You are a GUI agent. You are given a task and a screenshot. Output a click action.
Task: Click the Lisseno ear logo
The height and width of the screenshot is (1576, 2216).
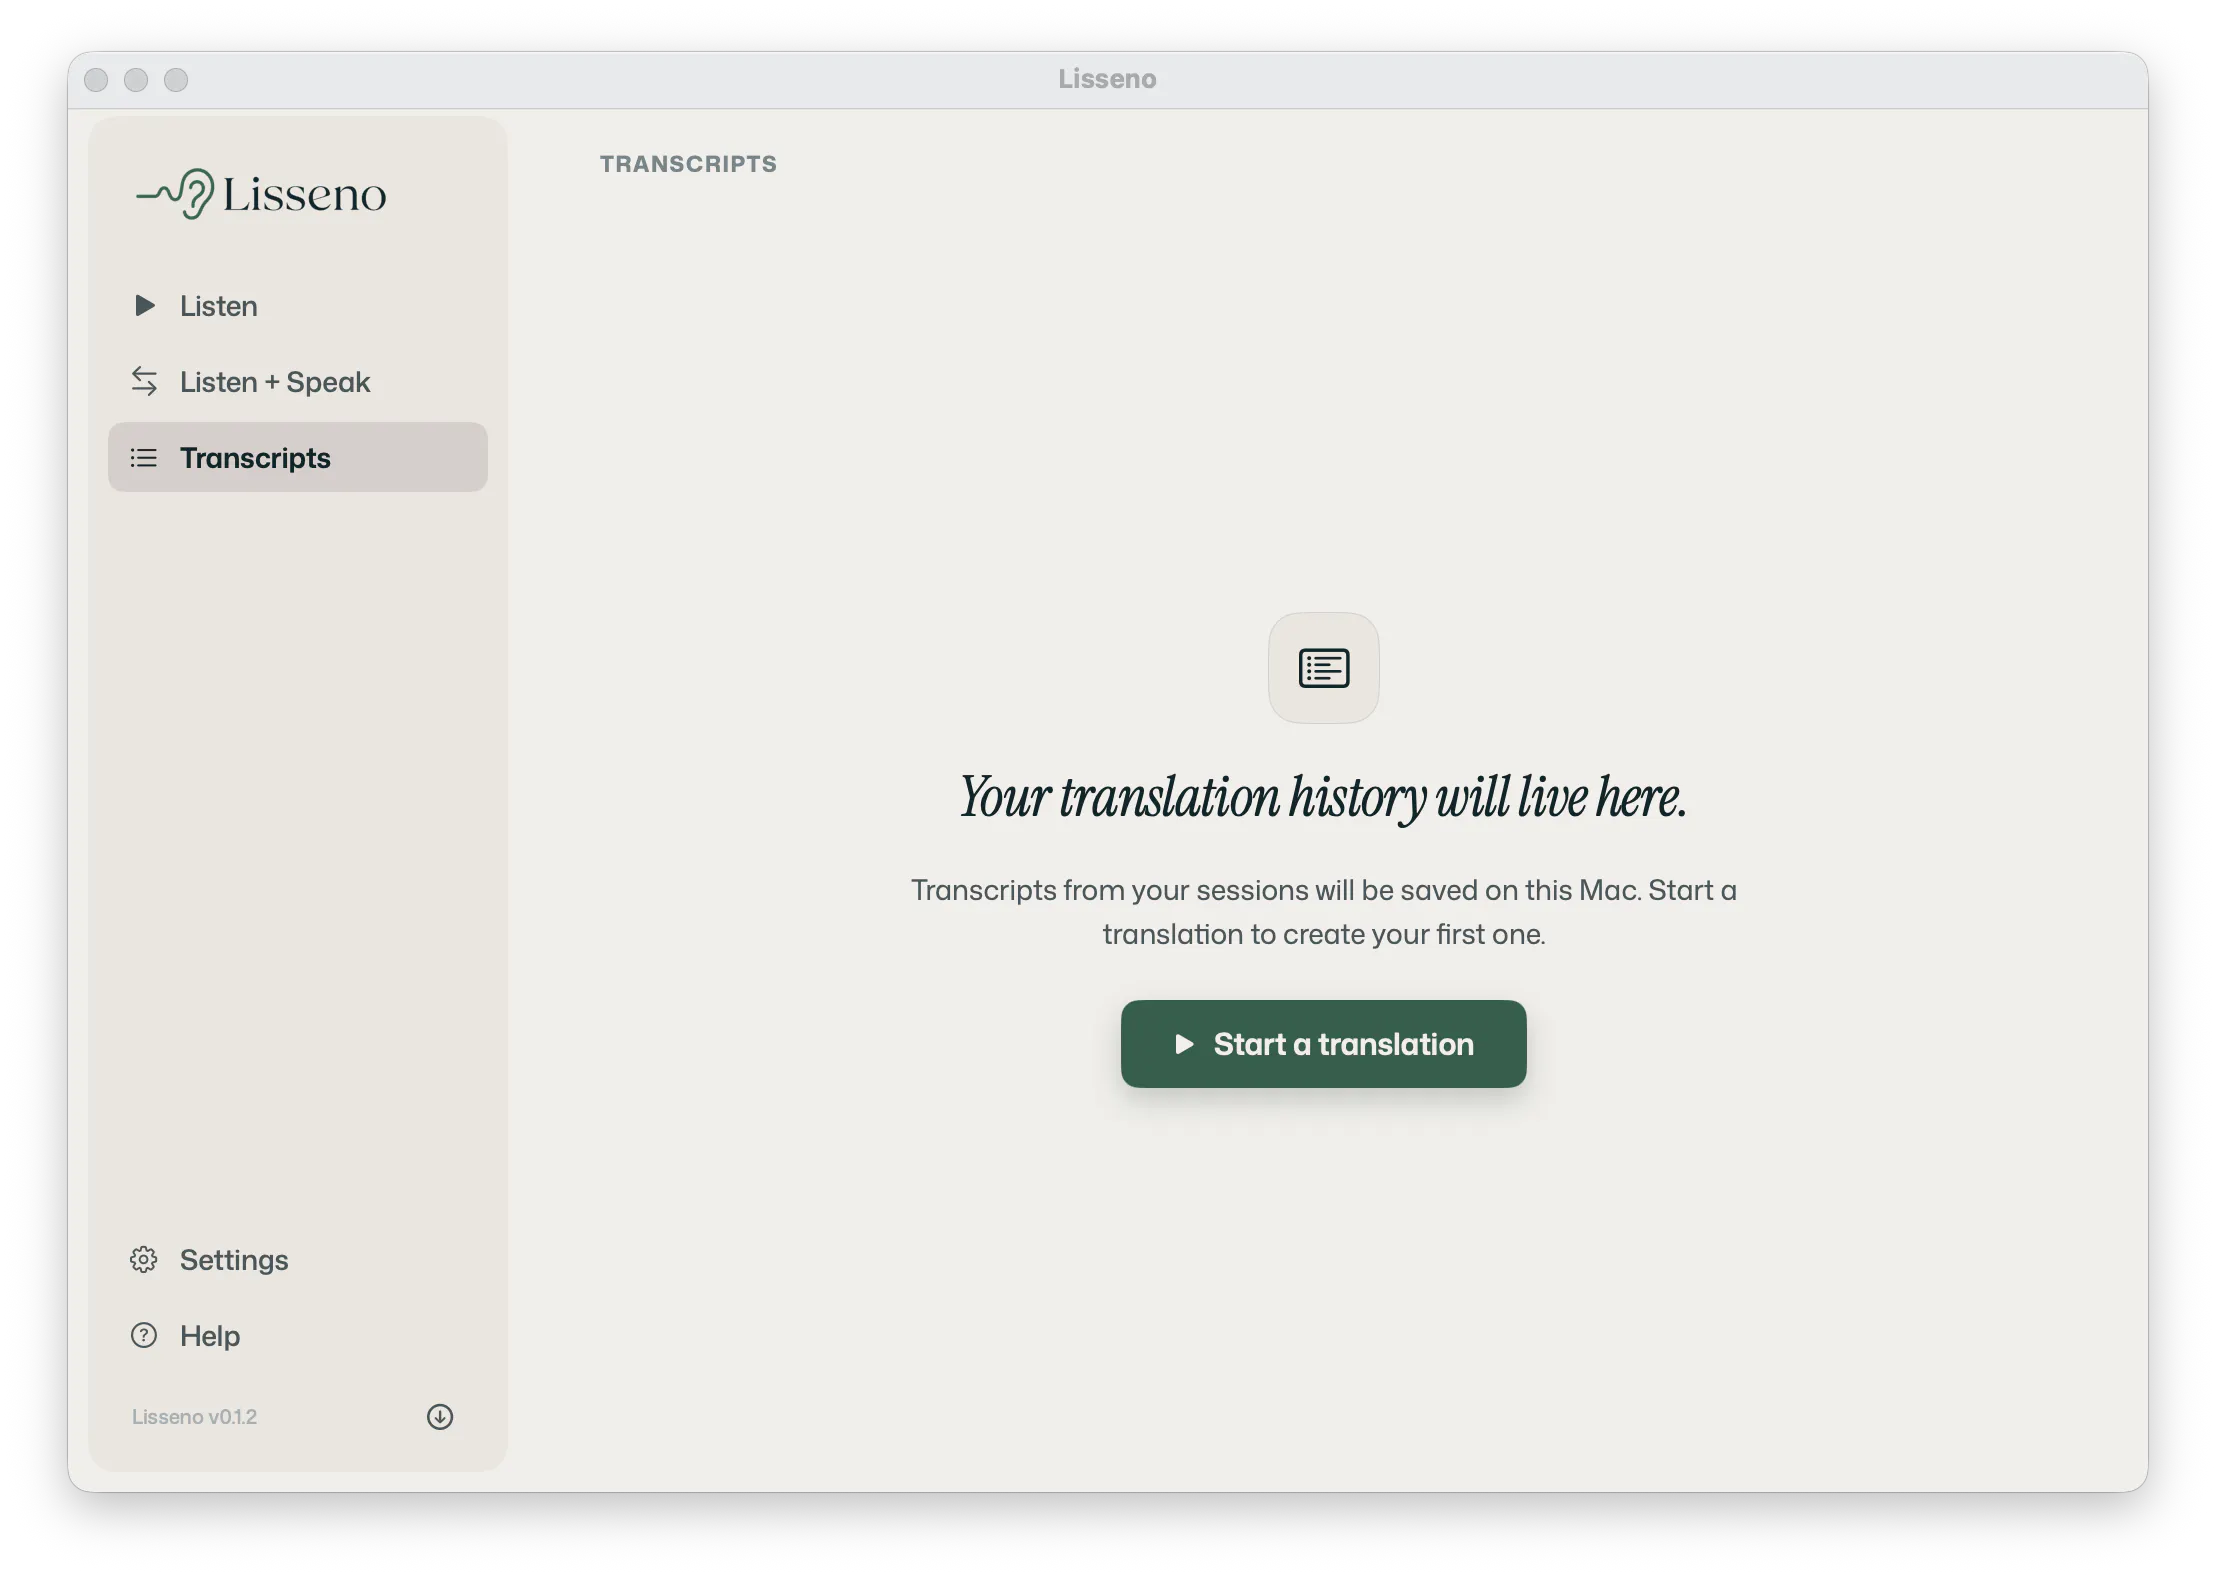[x=261, y=193]
